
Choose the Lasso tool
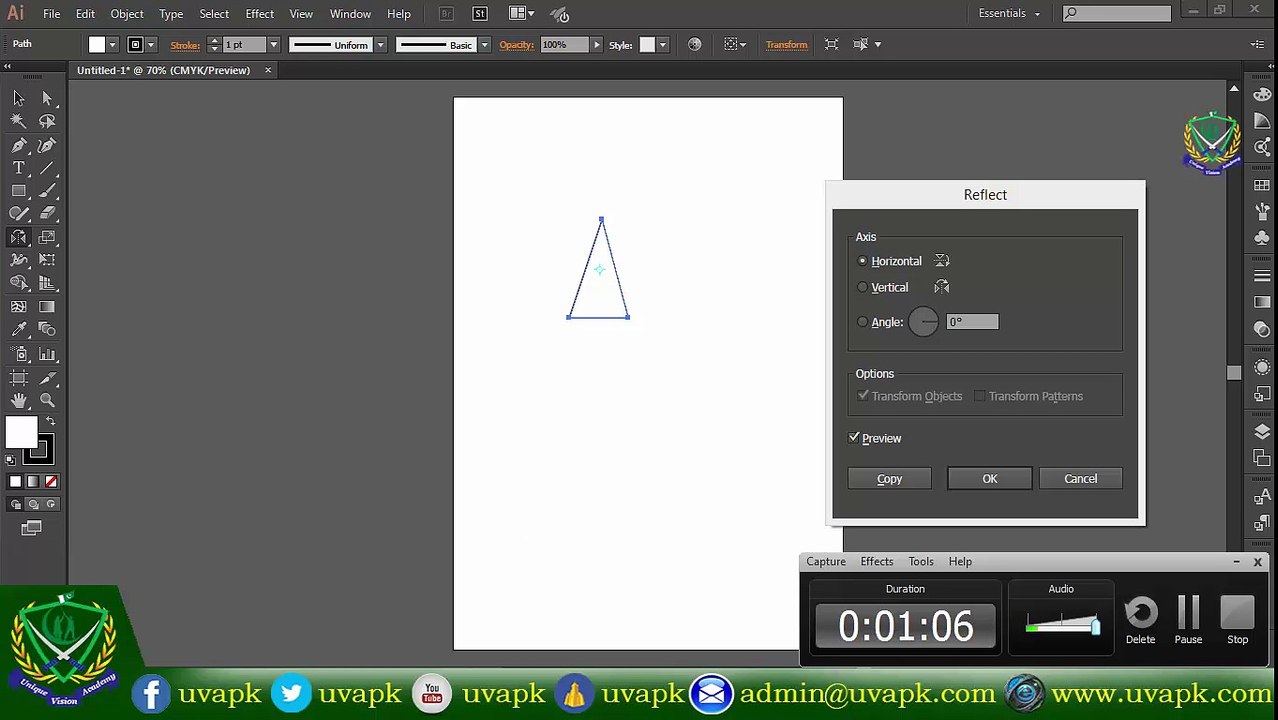coord(47,121)
